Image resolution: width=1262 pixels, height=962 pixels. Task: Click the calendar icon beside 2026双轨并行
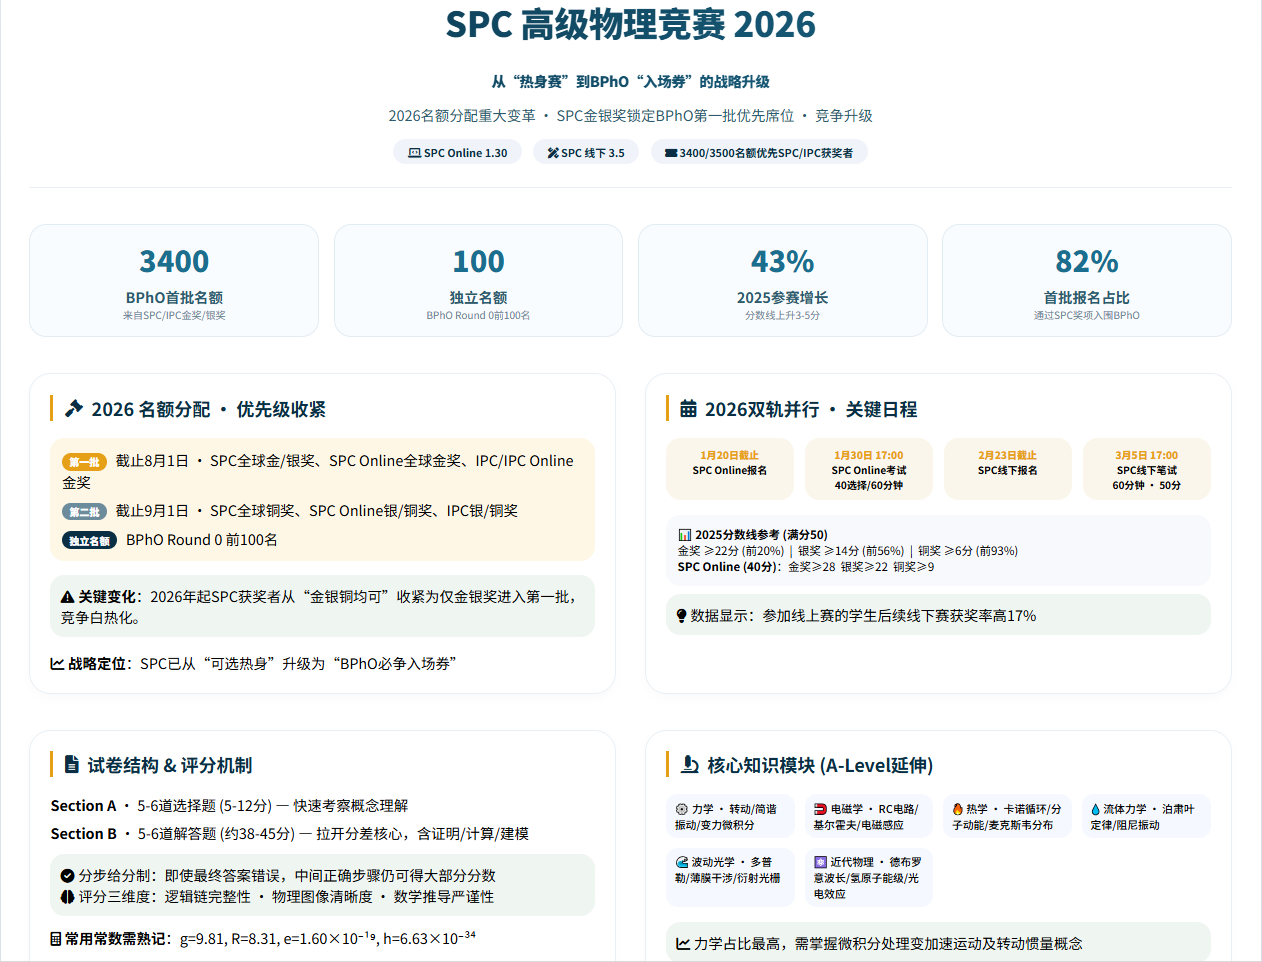coord(688,409)
